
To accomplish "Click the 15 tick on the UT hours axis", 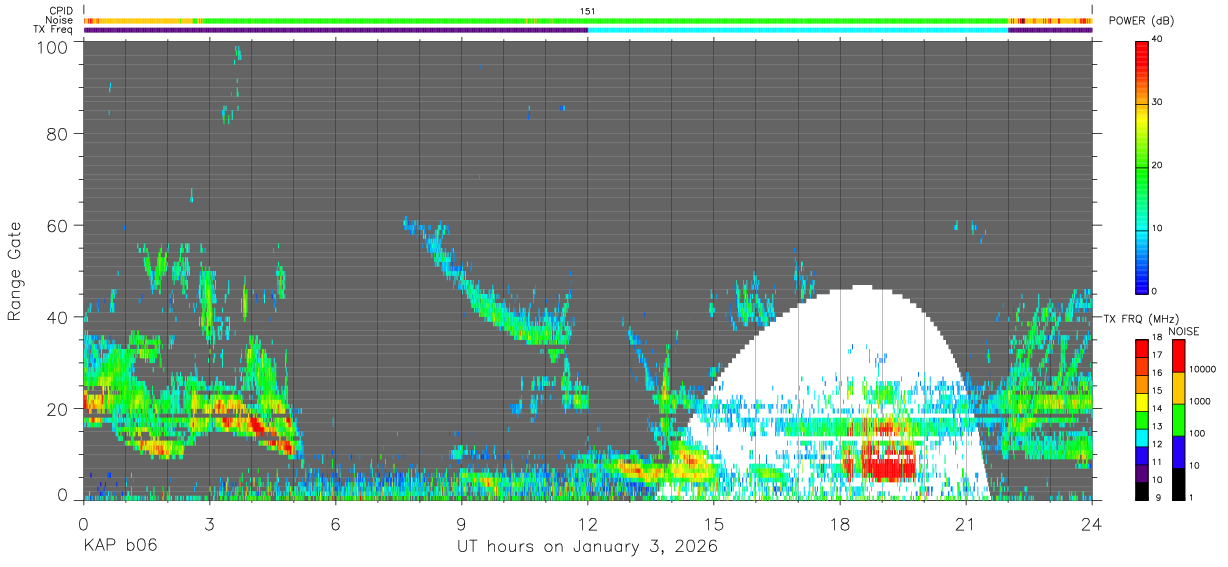I will pos(714,523).
